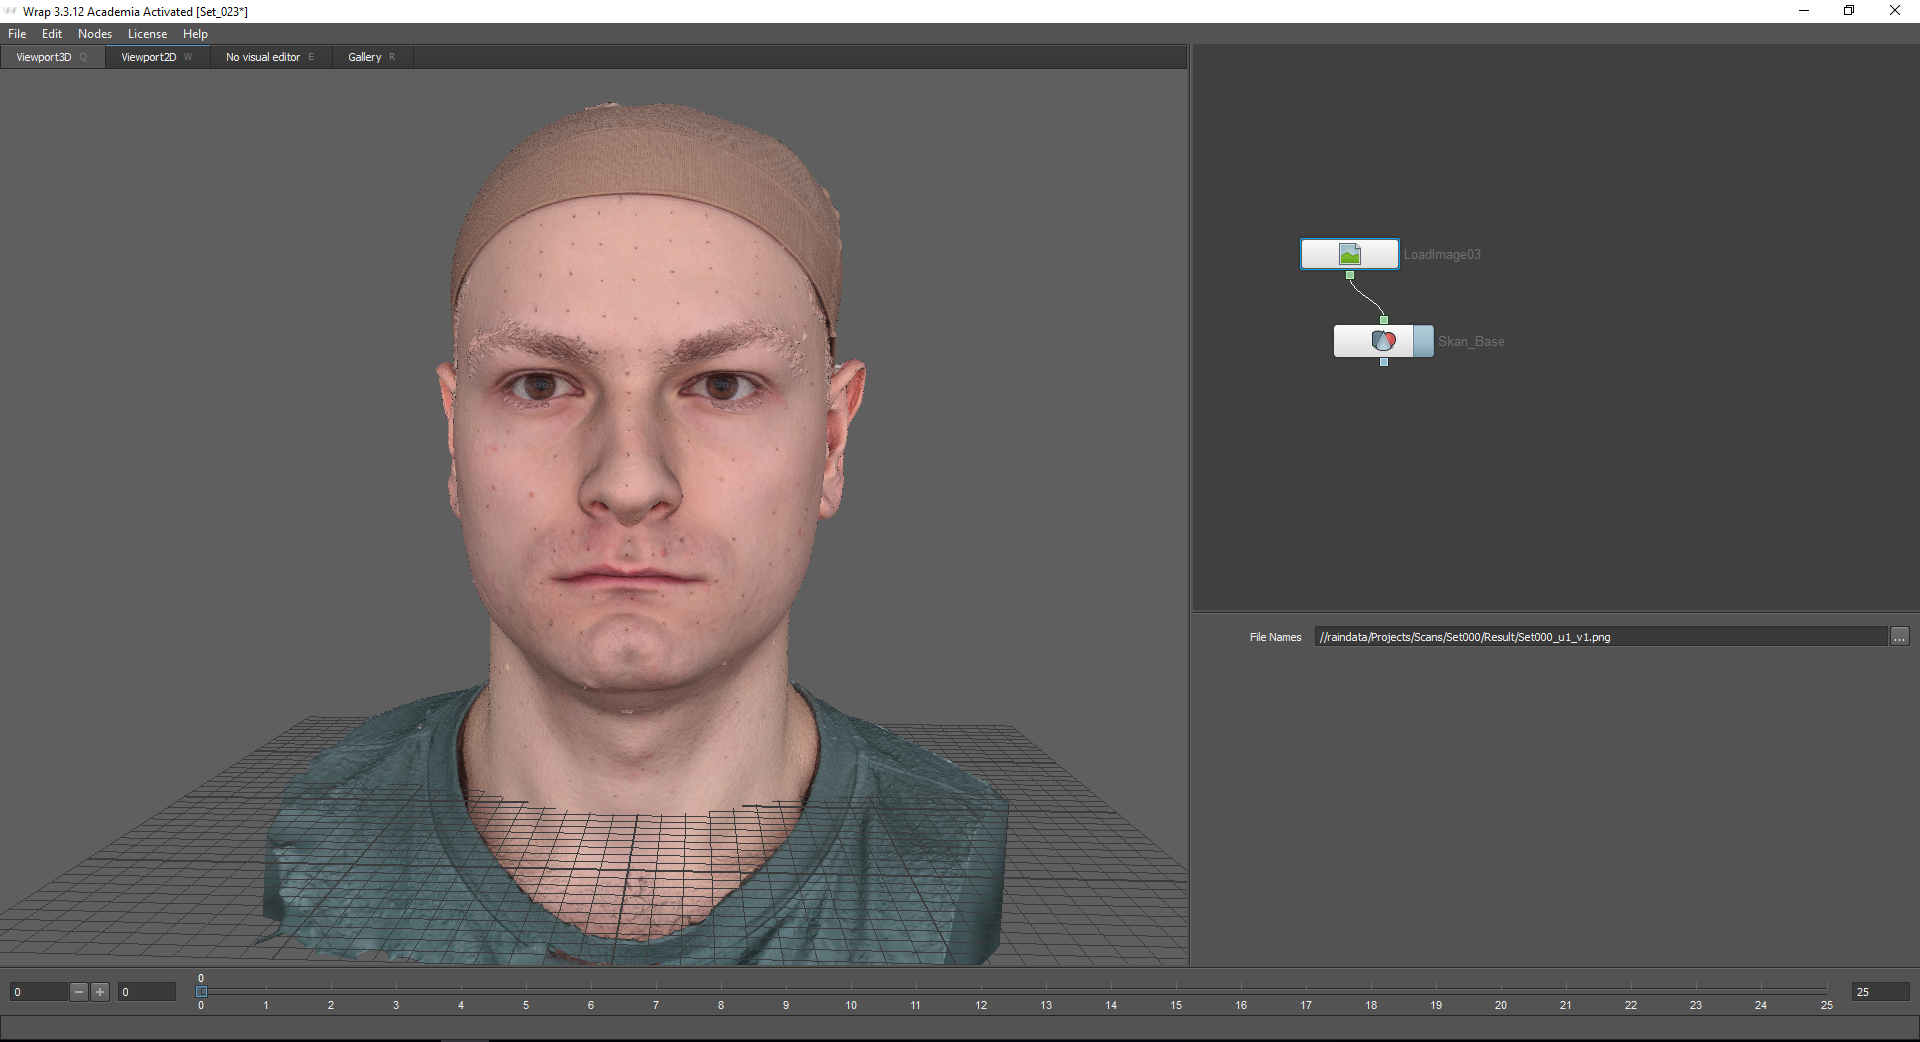
Task: Click the timeline end frame field showing 25
Action: (1880, 992)
